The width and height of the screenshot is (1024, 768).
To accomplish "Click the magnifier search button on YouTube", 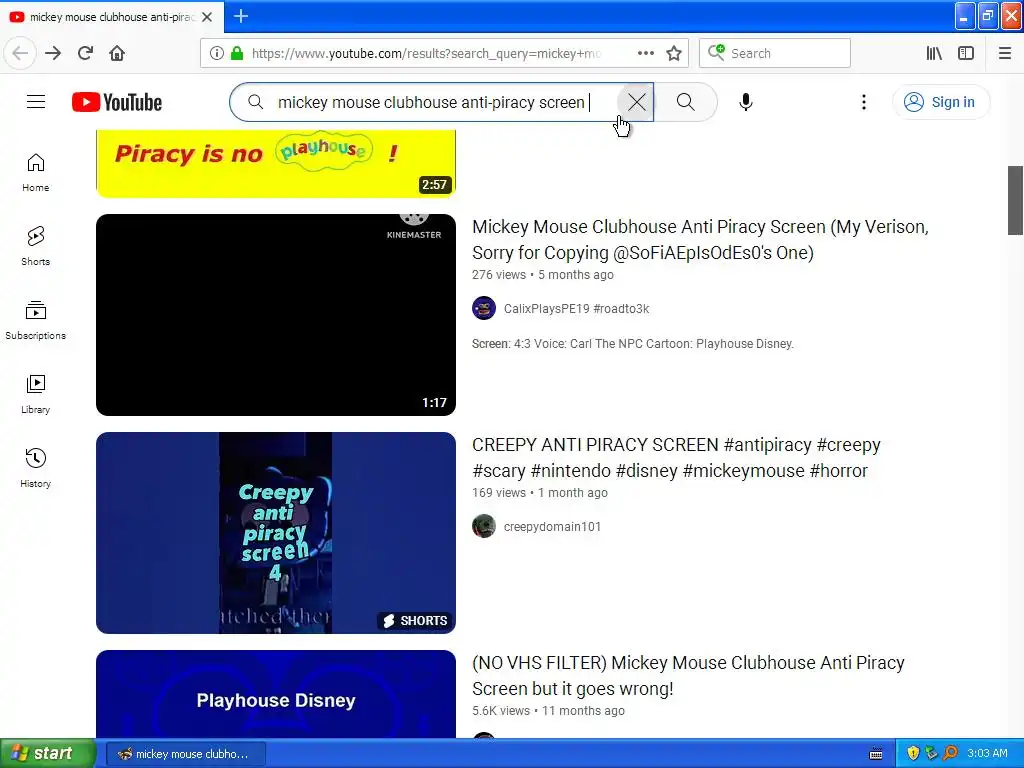I will pyautogui.click(x=686, y=102).
